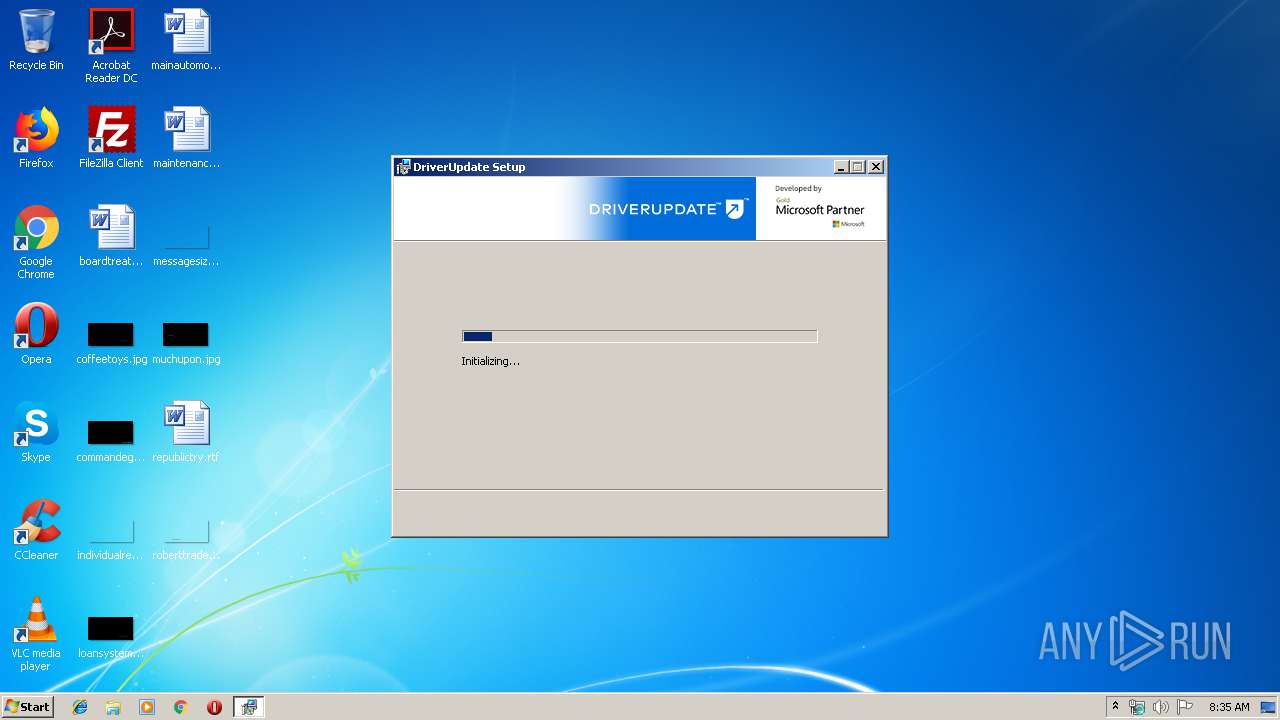
Task: Open Action Center flag icon
Action: (1185, 707)
